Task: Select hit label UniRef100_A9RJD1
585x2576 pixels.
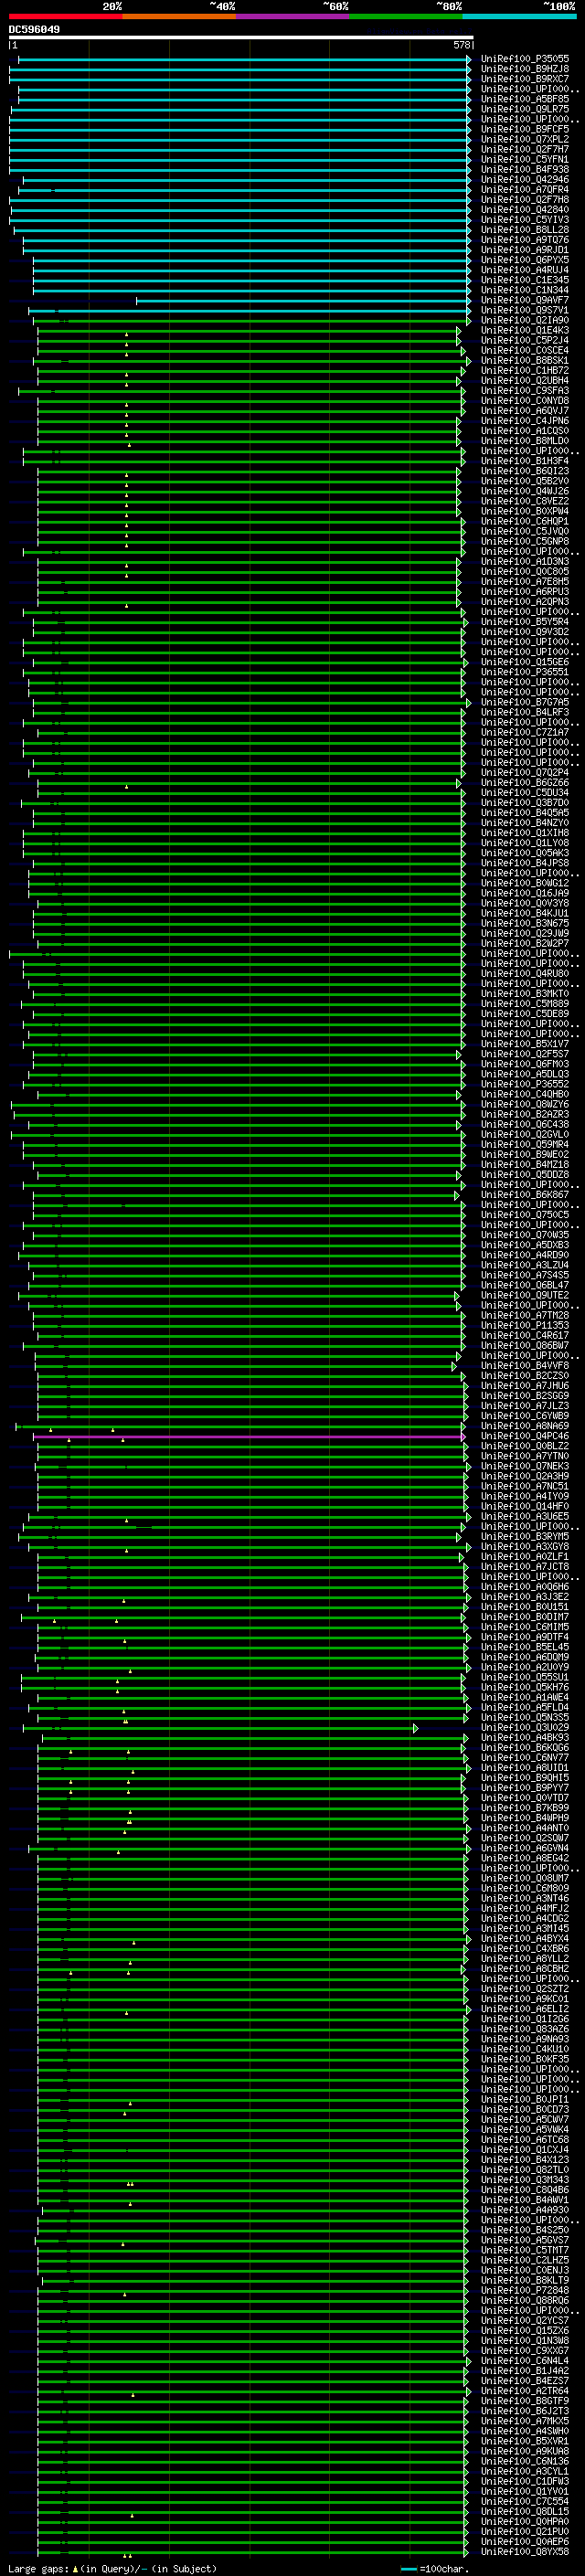Action: (525, 250)
